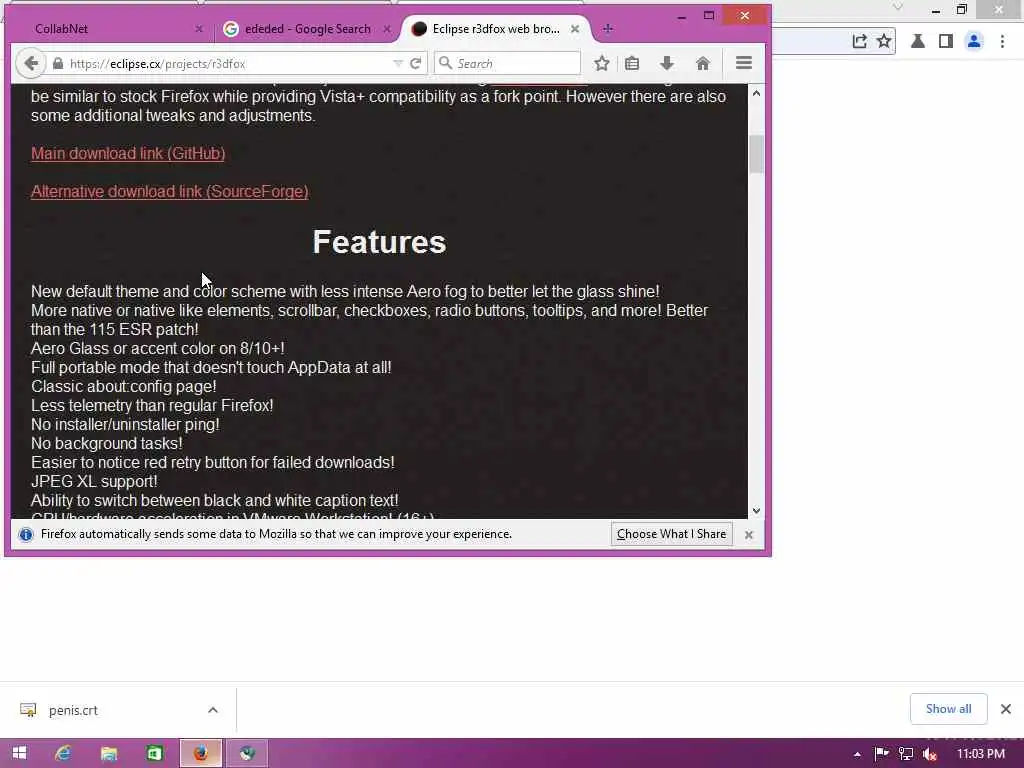Click Chrome share page icon
This screenshot has width=1024, height=768.
coord(859,41)
